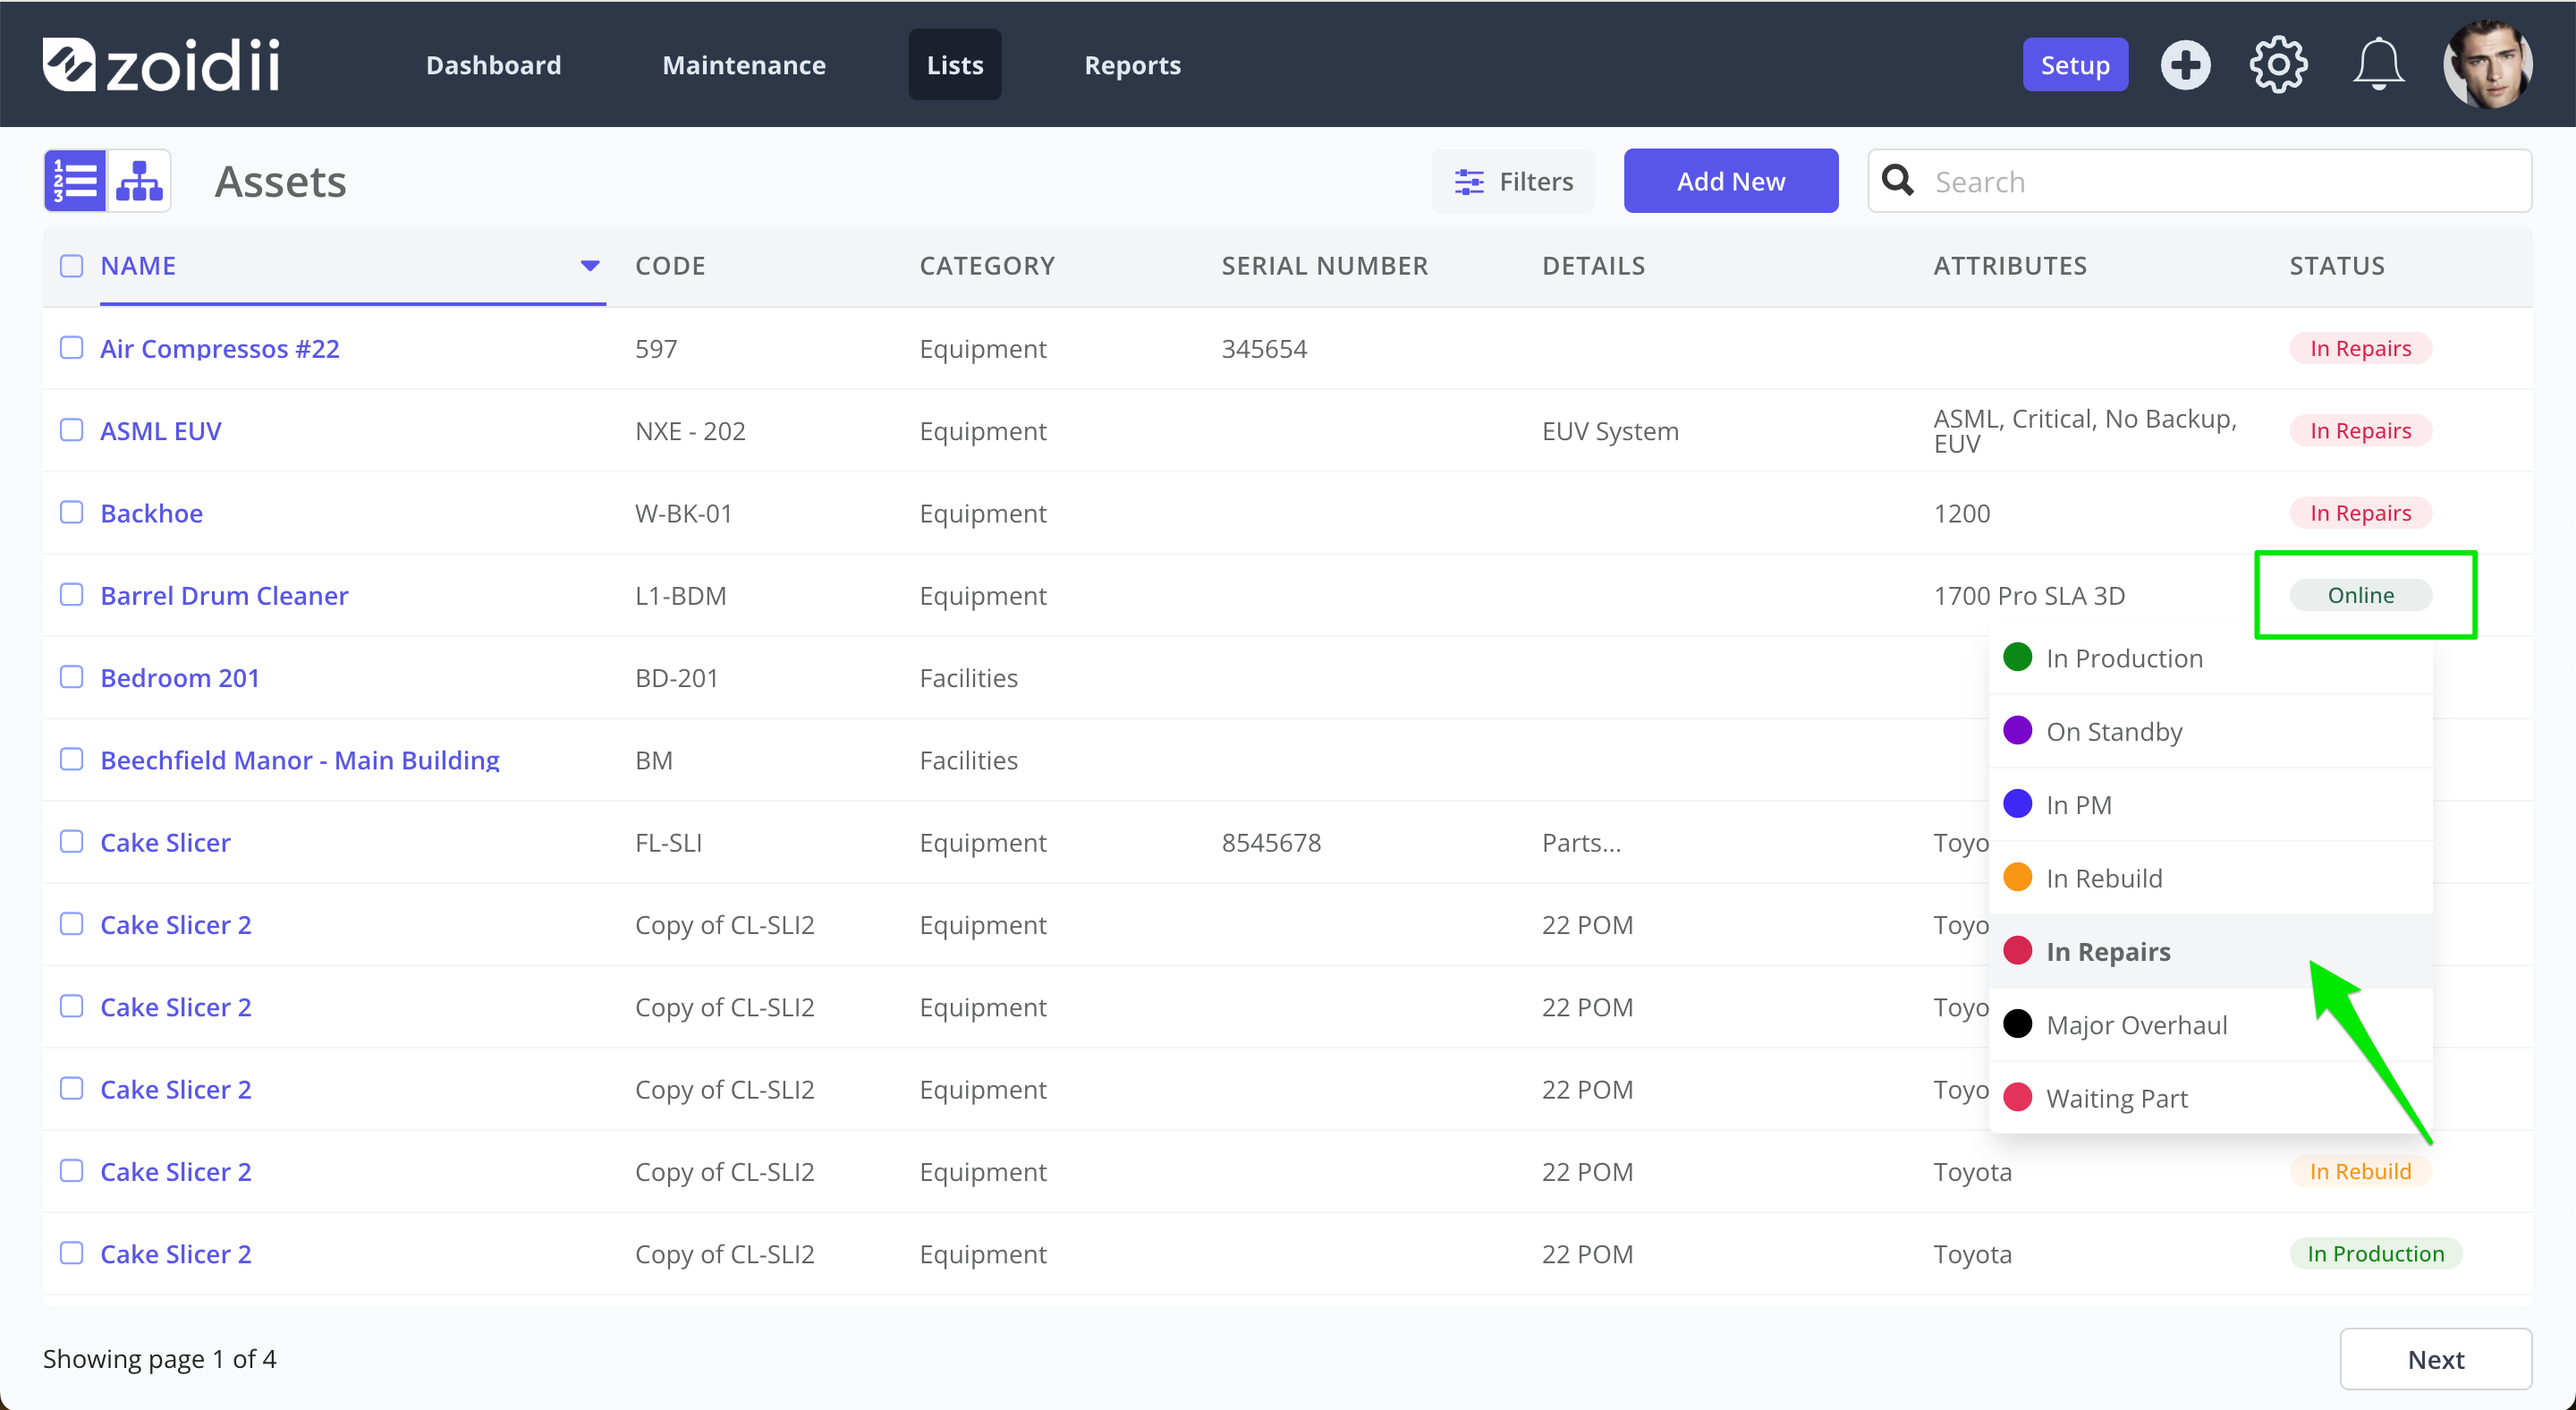Click the zoidii logo
The width and height of the screenshot is (2576, 1410).
(x=162, y=65)
